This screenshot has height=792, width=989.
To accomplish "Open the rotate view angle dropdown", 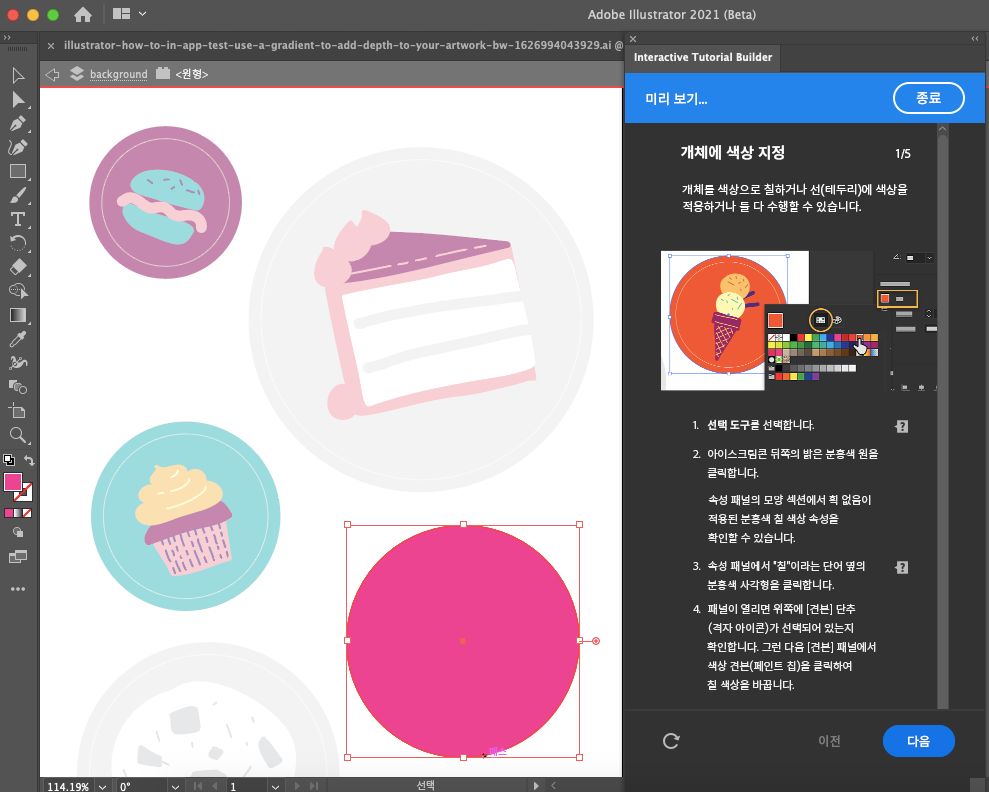I will (x=175, y=786).
